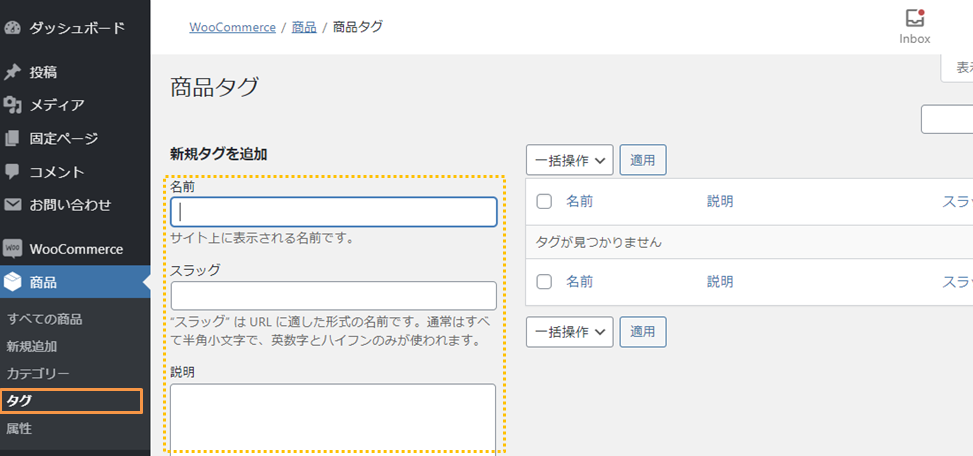The height and width of the screenshot is (456, 973).
Task: Click WooCommerce breadcrumb link
Action: (x=233, y=27)
